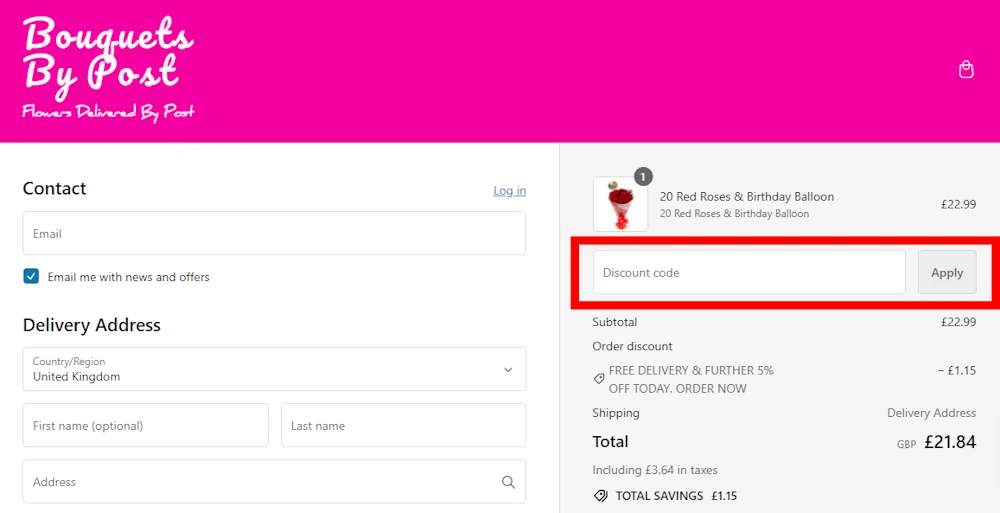The width and height of the screenshot is (1000, 513).
Task: Click the Last name field
Action: pyautogui.click(x=404, y=425)
